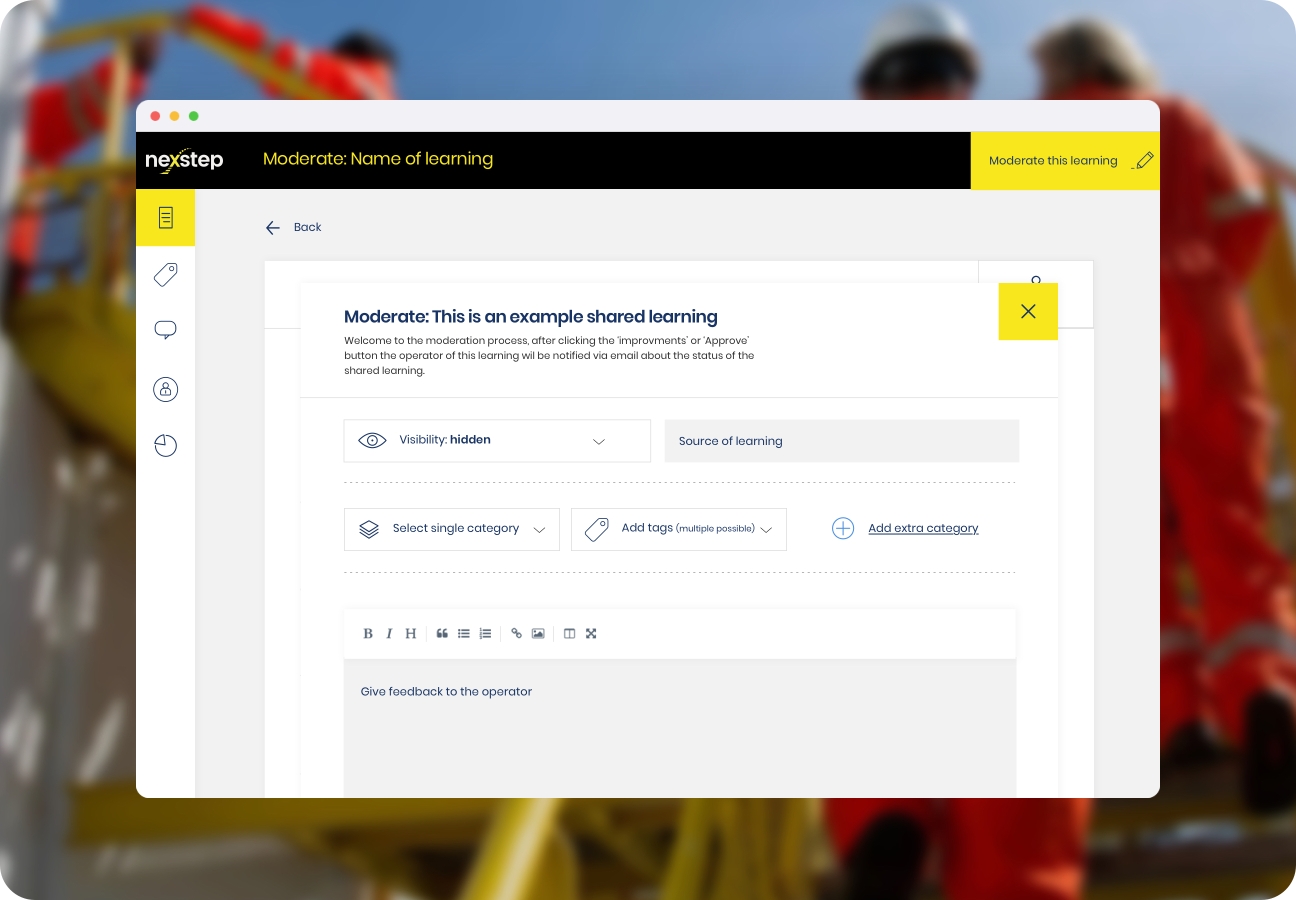
Task: Click the Source of learning field
Action: [x=841, y=441]
